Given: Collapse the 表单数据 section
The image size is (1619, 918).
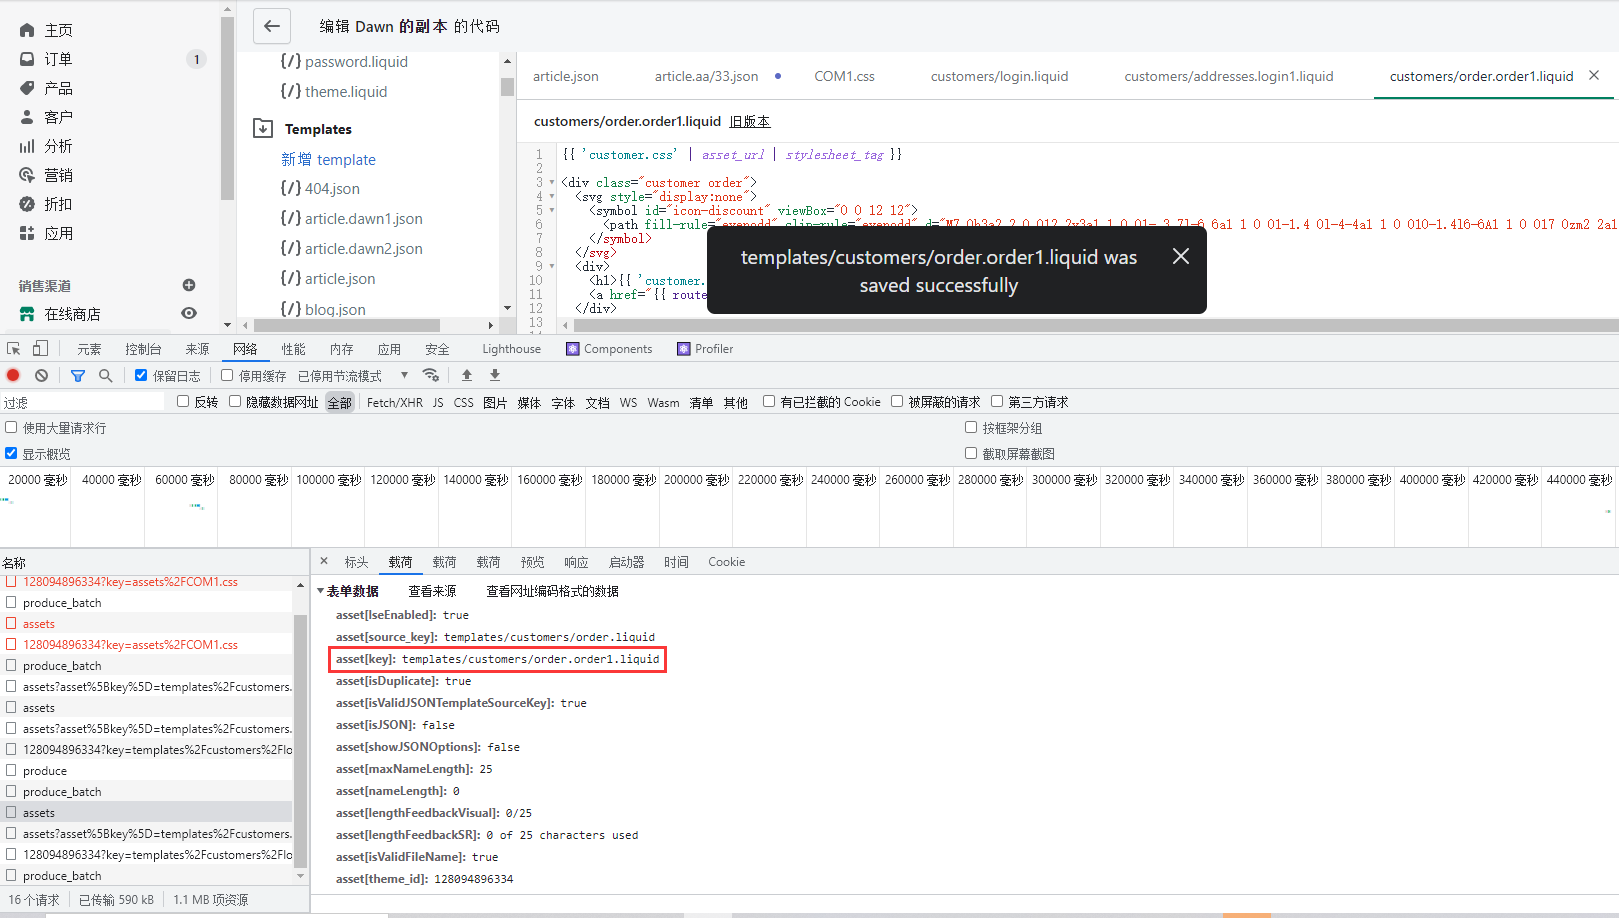Looking at the screenshot, I should coord(321,591).
